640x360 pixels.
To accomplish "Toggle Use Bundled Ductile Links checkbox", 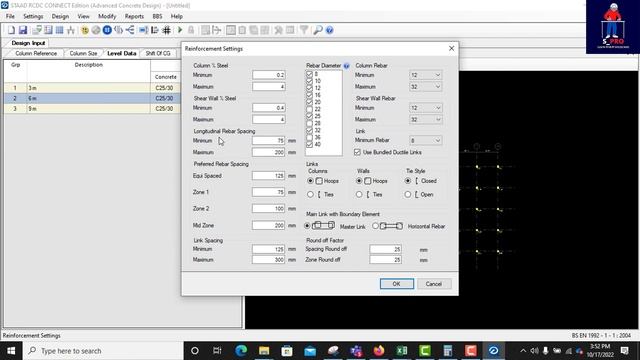I will point(358,152).
